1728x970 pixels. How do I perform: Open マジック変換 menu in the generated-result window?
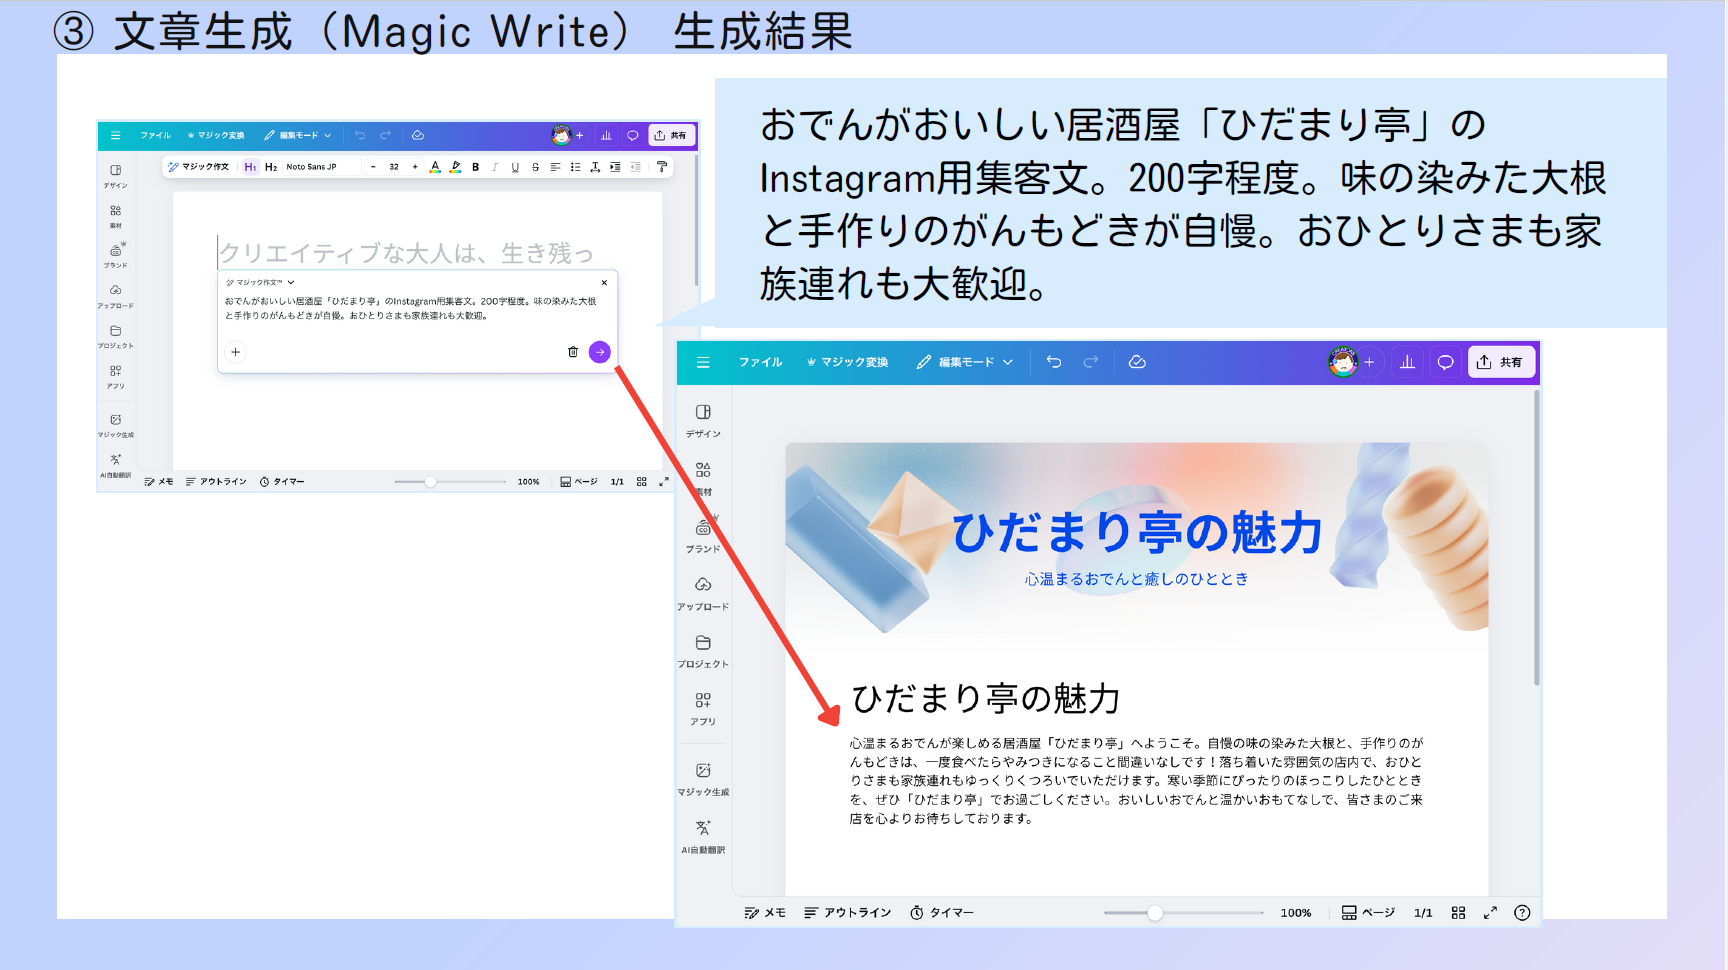[847, 362]
